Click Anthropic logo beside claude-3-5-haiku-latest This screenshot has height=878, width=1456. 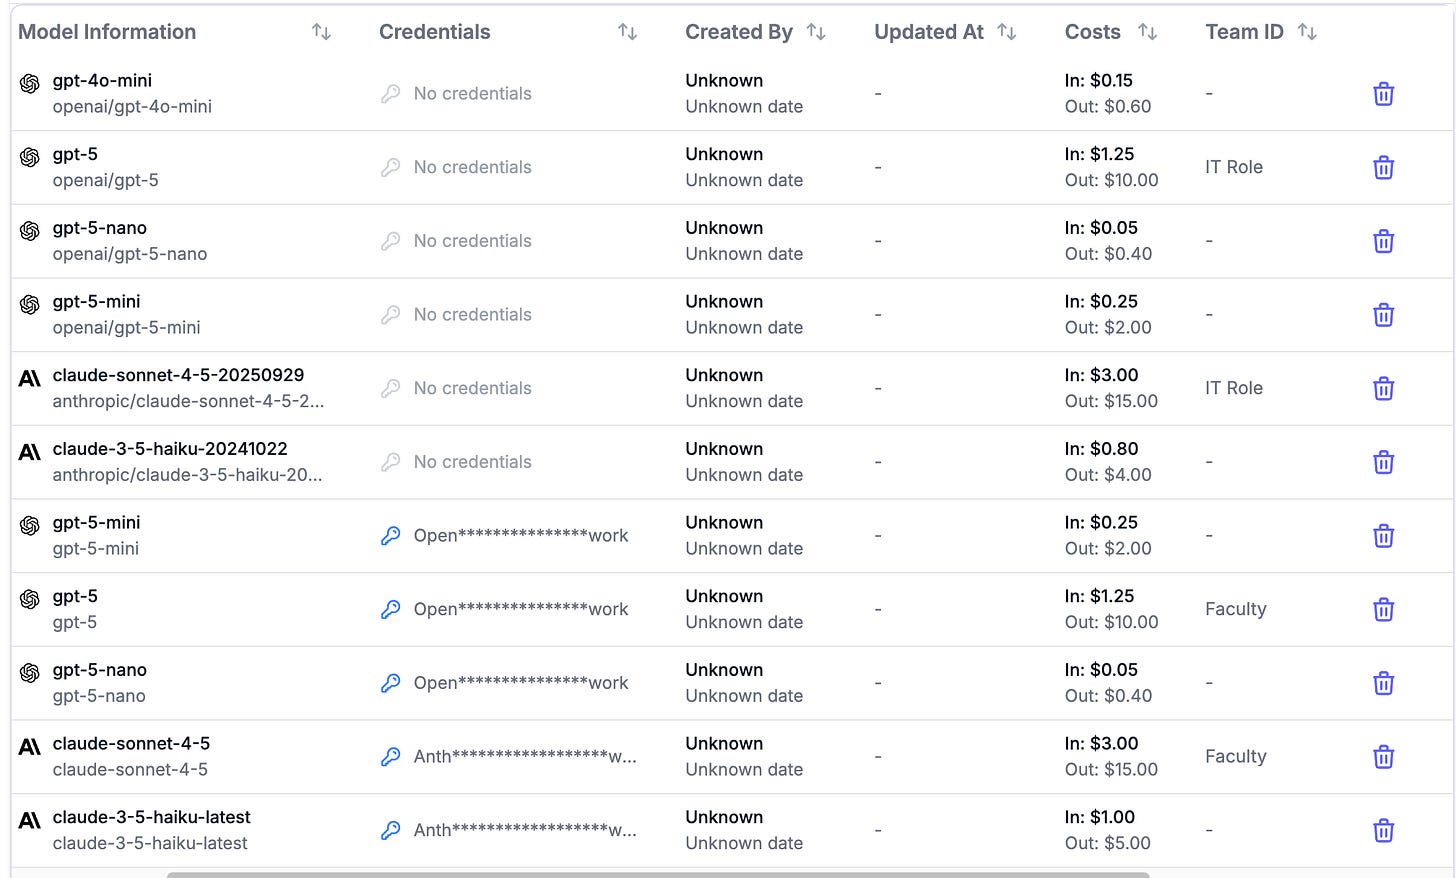[30, 820]
